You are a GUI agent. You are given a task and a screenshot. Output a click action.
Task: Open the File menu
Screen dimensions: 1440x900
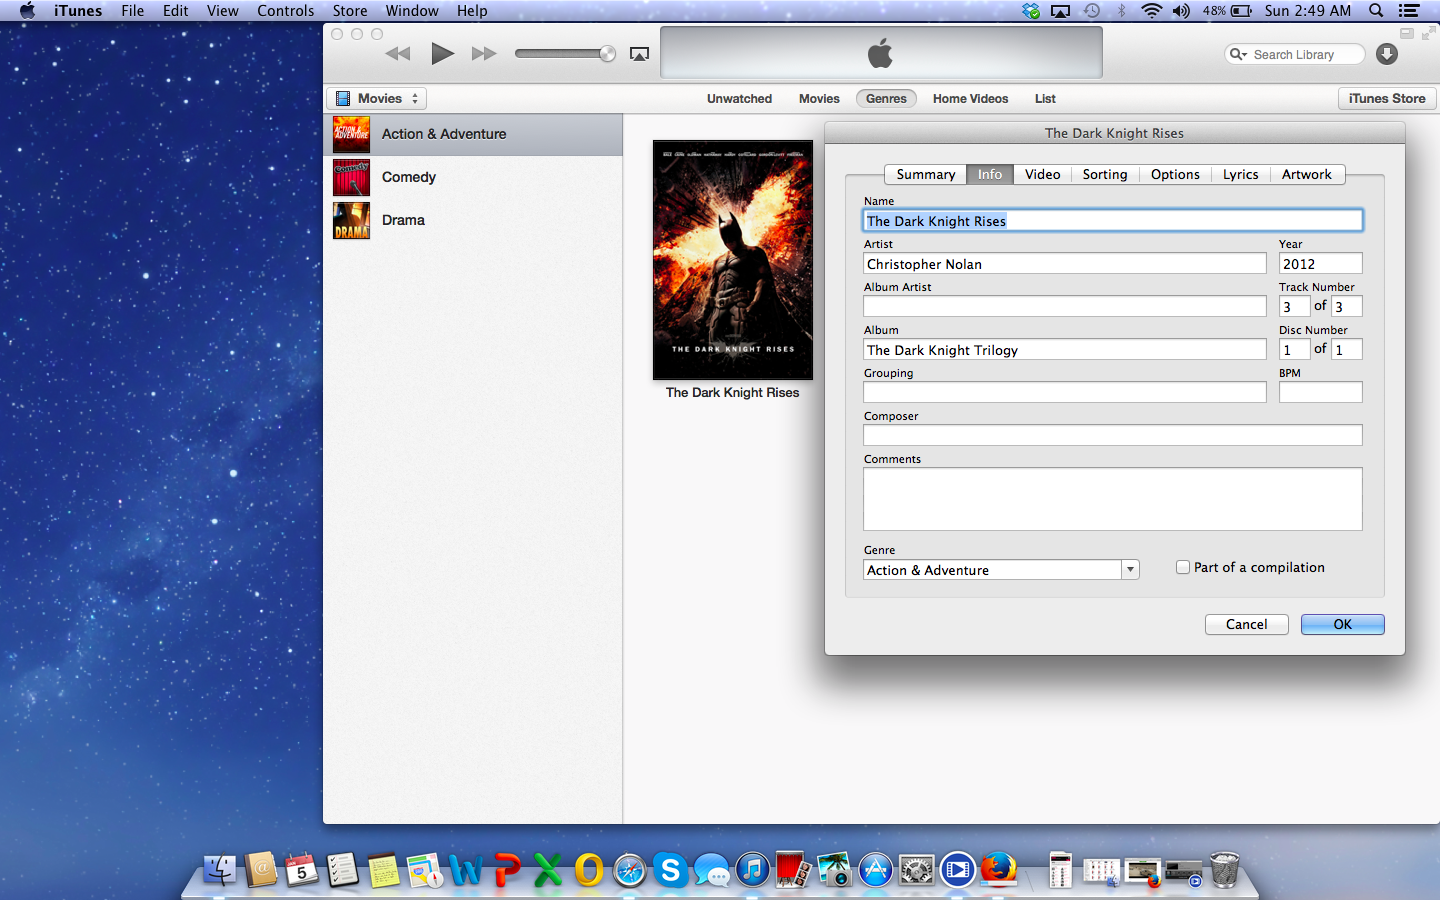[132, 11]
